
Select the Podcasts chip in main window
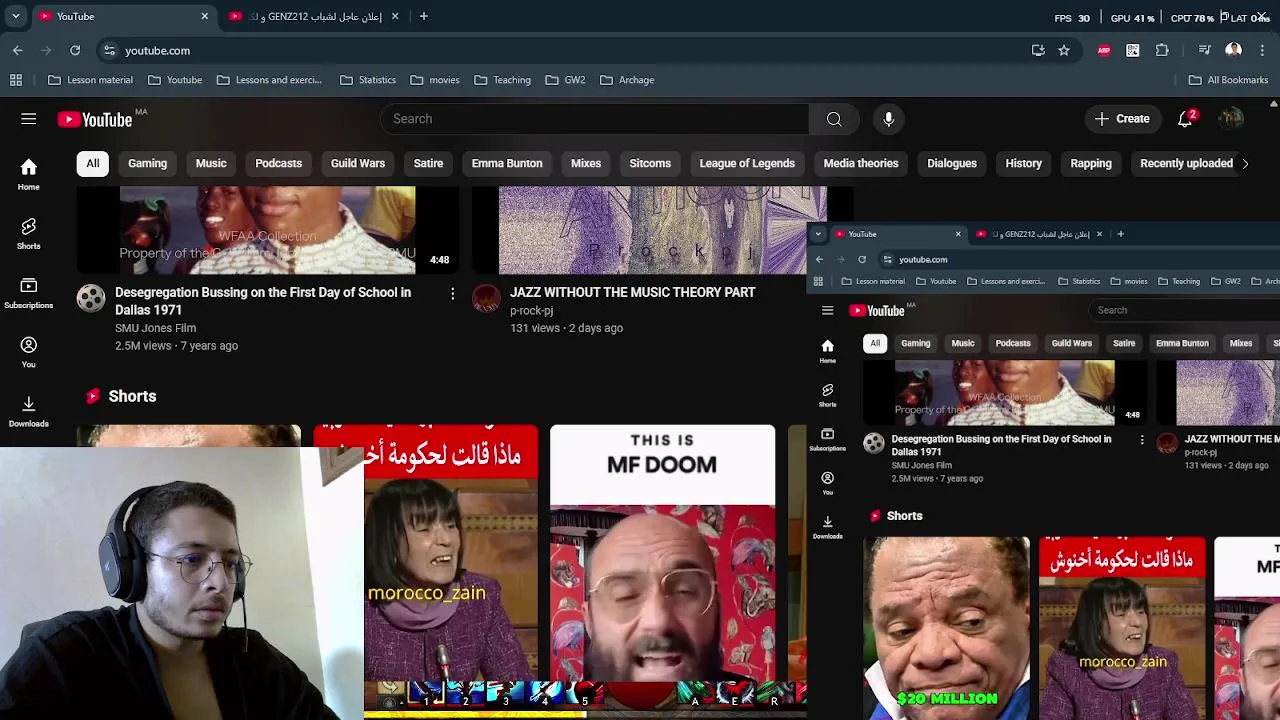click(278, 163)
